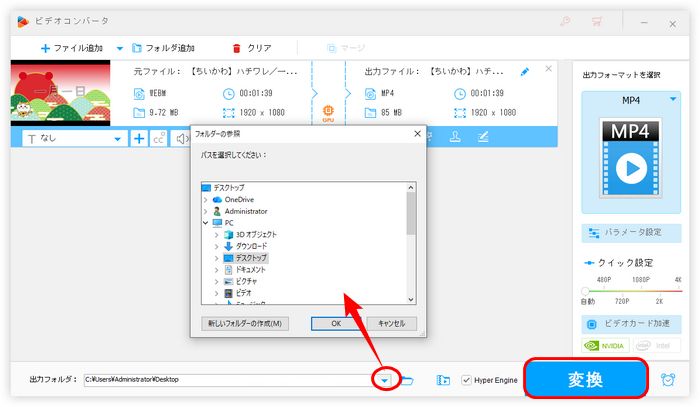Close the フォルダーの参照 dialog

click(417, 133)
